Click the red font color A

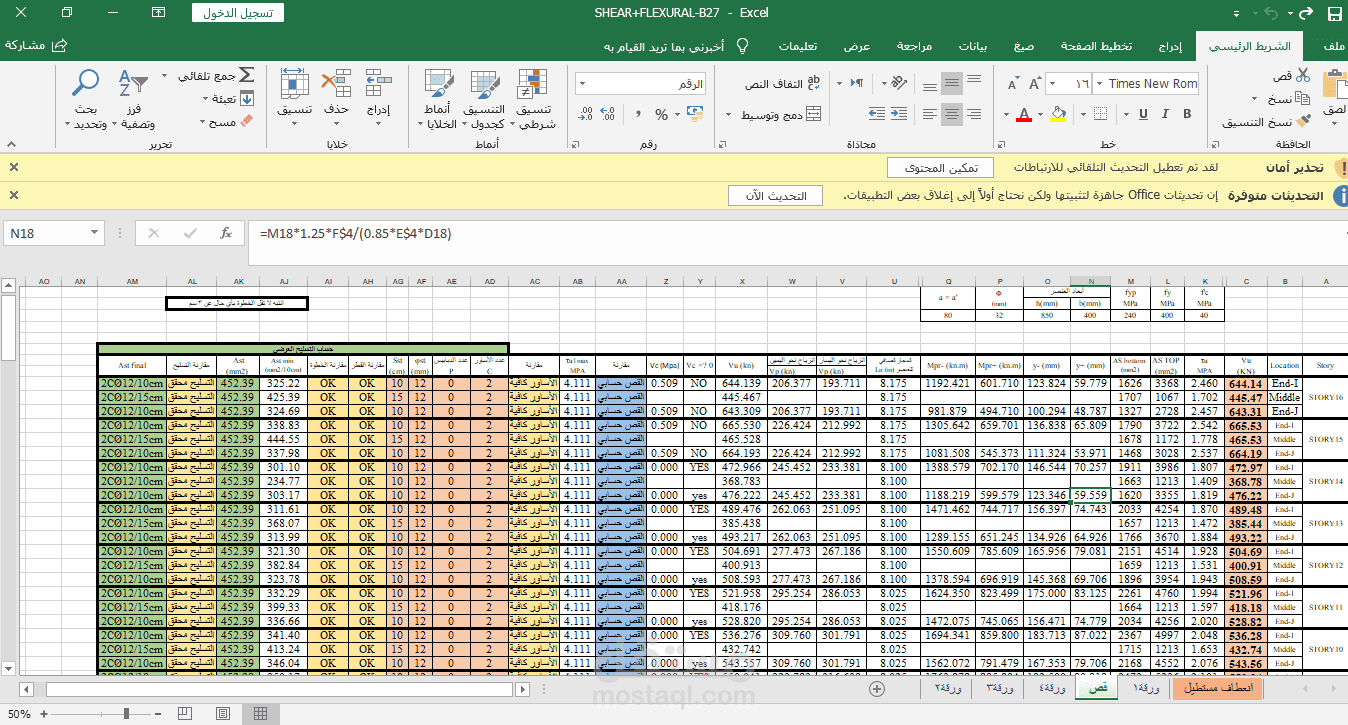point(1024,114)
